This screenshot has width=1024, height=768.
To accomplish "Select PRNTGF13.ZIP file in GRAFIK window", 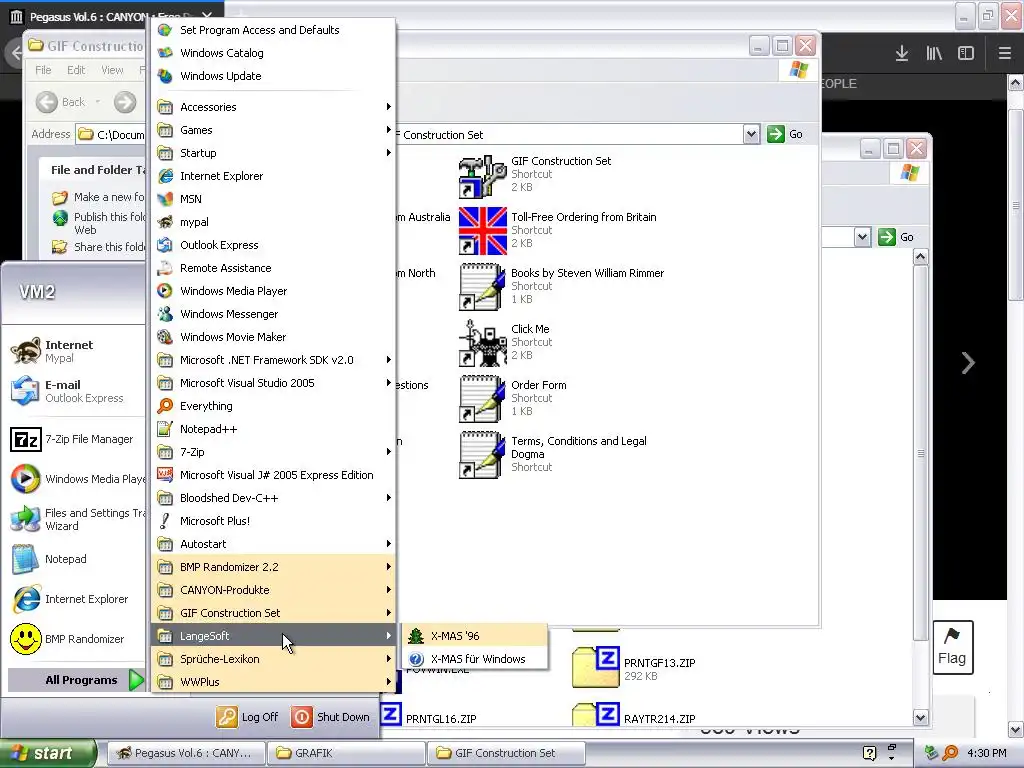I will click(x=633, y=668).
